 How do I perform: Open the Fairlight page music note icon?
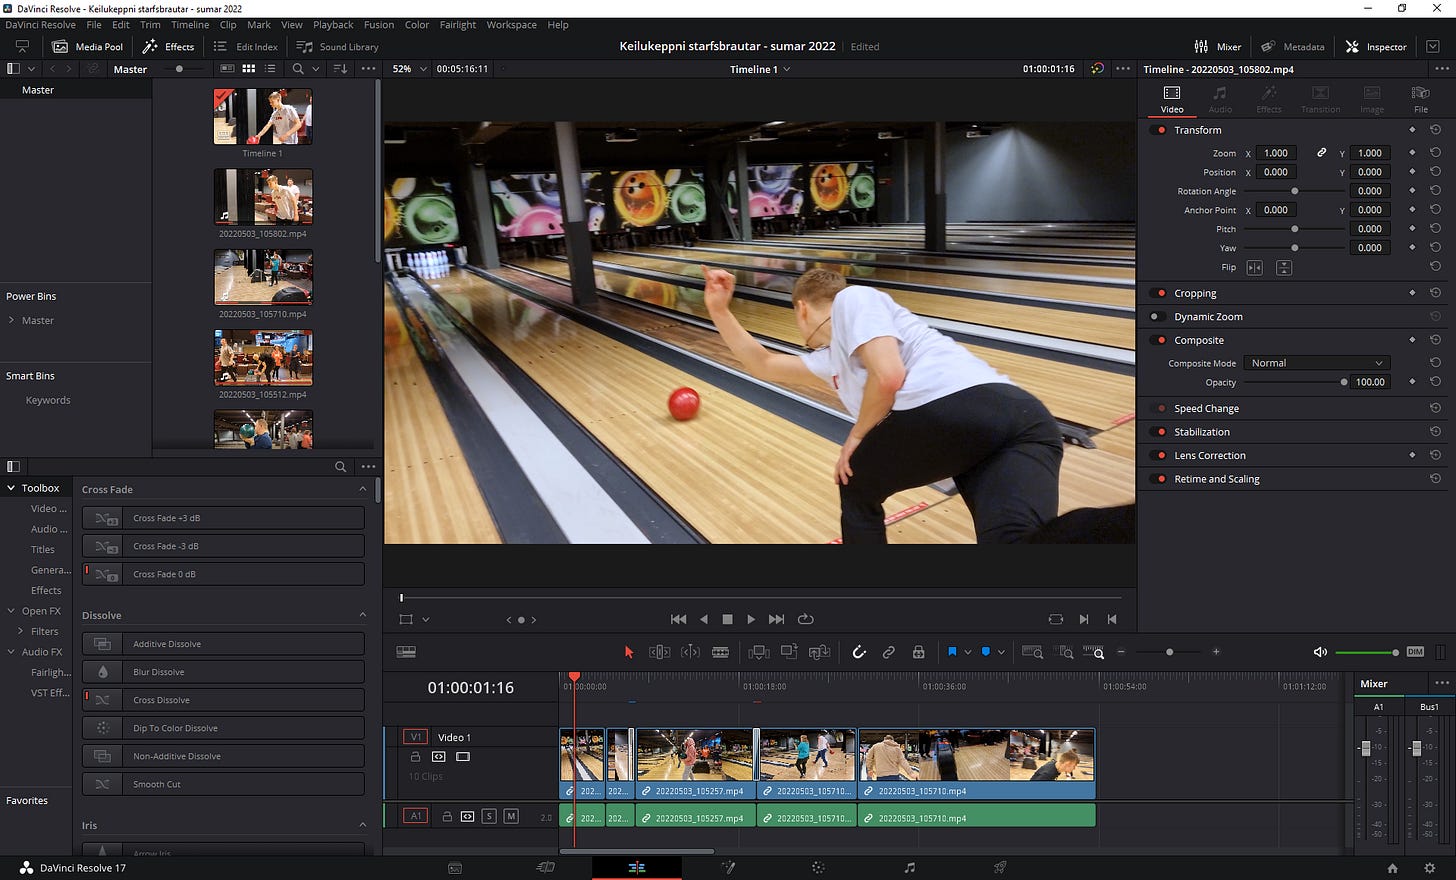point(909,867)
